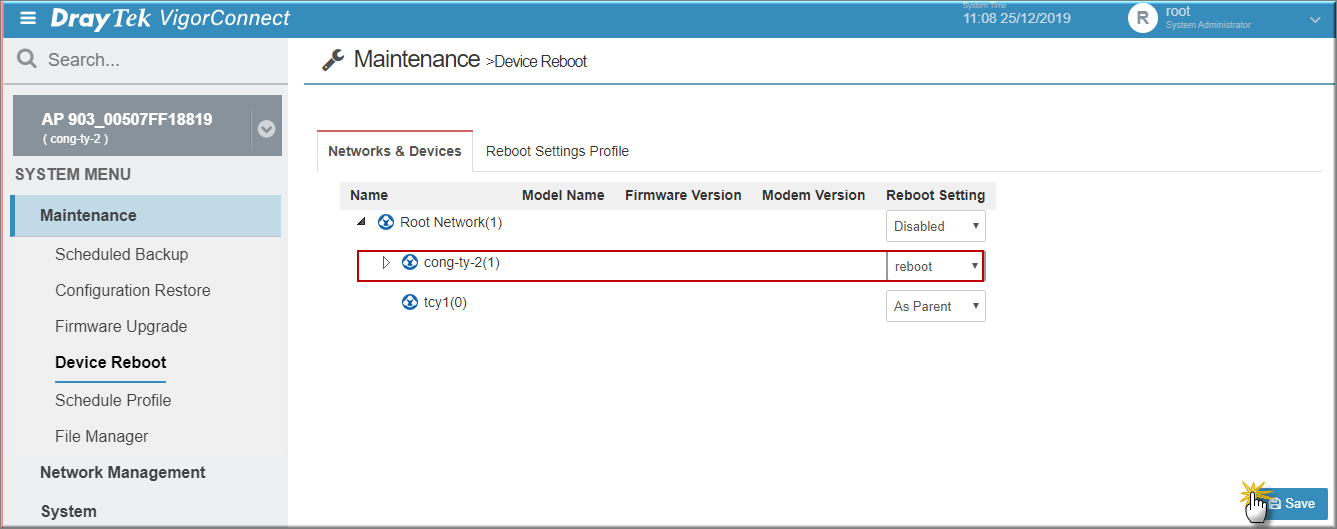Click the Name column header
Viewport: 1337px width, 529px height.
click(369, 195)
